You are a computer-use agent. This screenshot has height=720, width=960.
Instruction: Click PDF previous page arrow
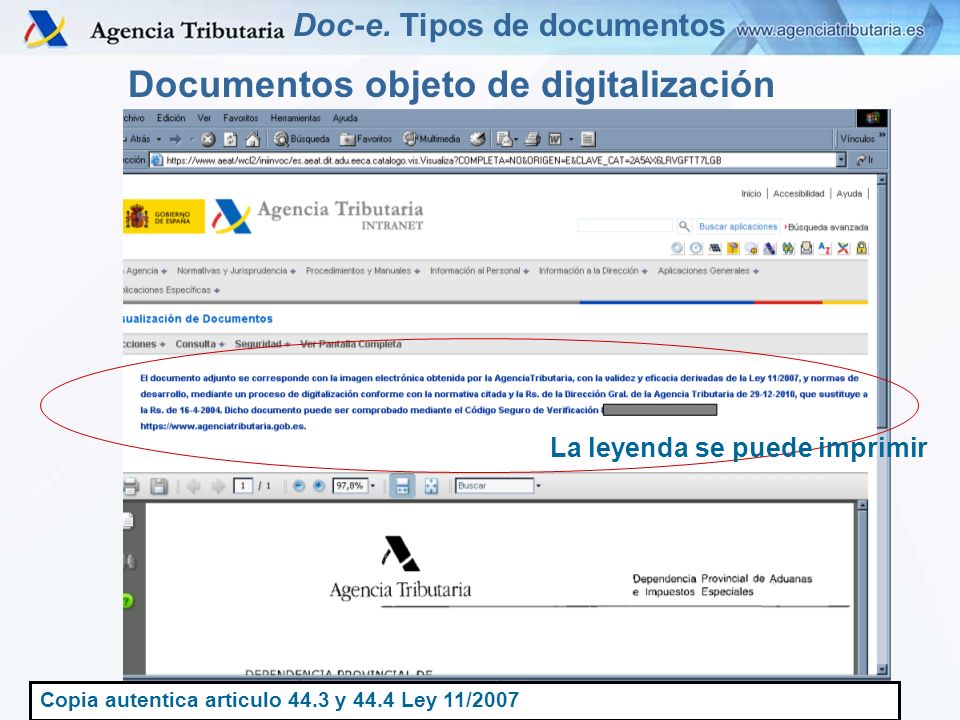click(x=193, y=486)
